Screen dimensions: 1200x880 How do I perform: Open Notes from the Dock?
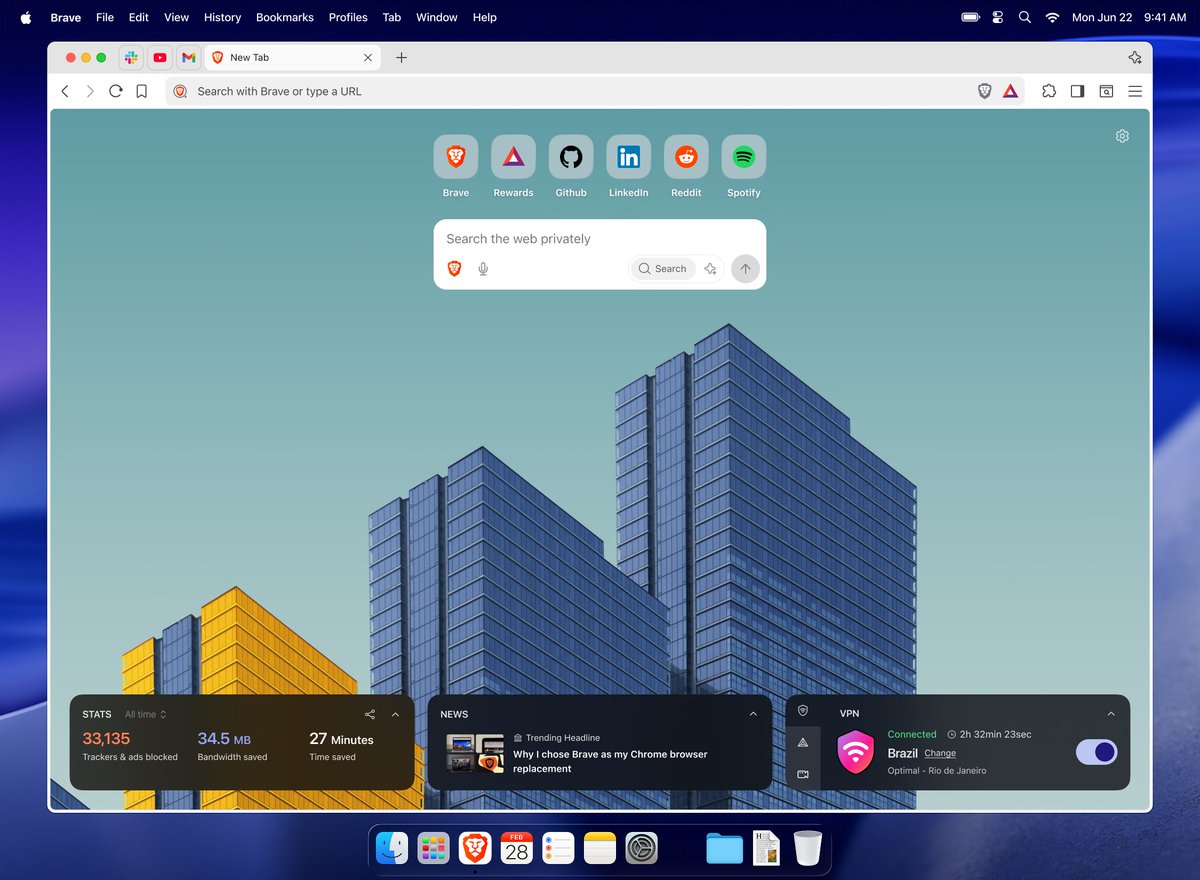tap(600, 849)
